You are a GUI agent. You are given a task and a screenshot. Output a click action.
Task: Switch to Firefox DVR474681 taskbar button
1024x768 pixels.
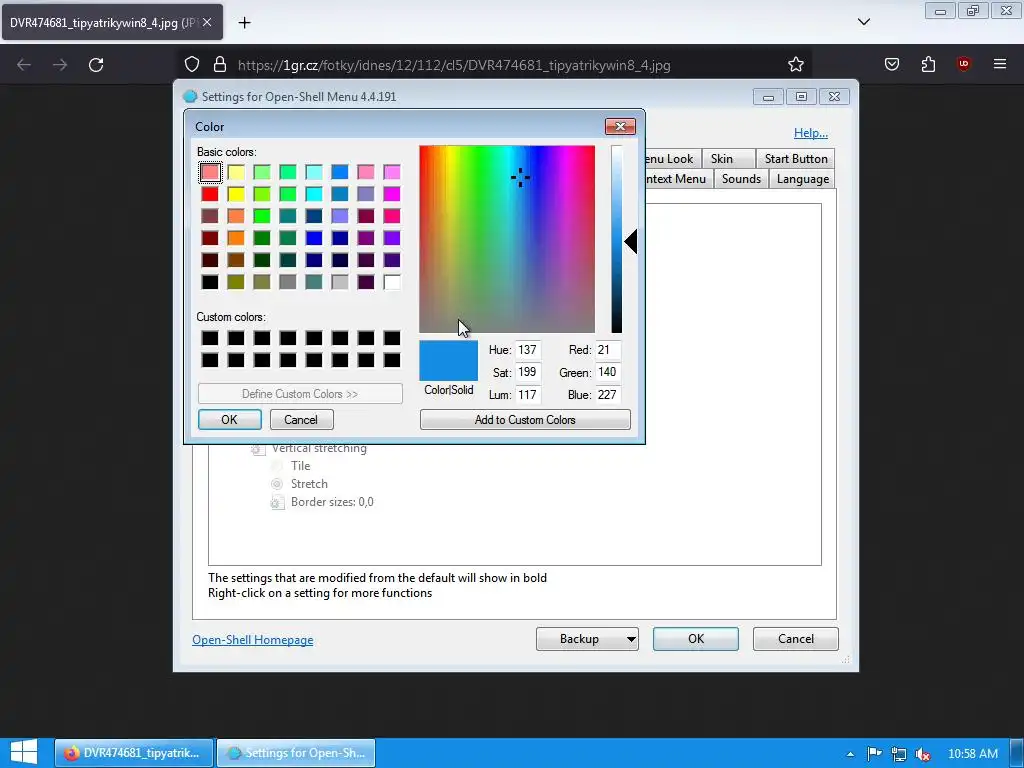(x=134, y=753)
